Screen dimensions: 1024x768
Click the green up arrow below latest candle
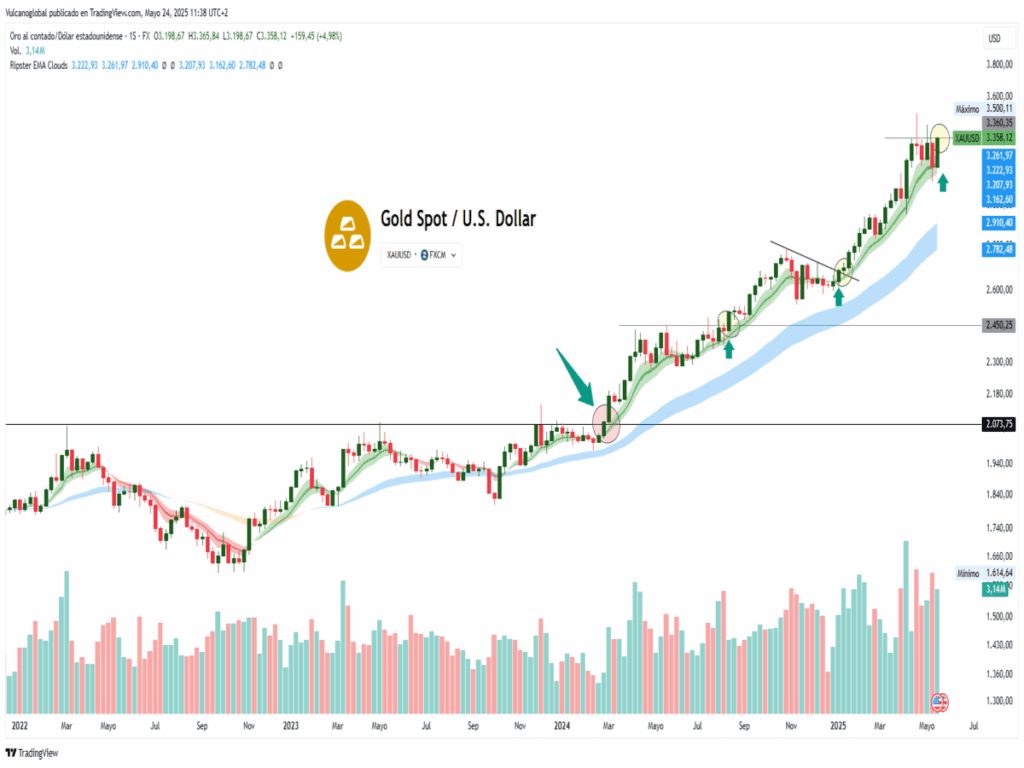[x=943, y=181]
